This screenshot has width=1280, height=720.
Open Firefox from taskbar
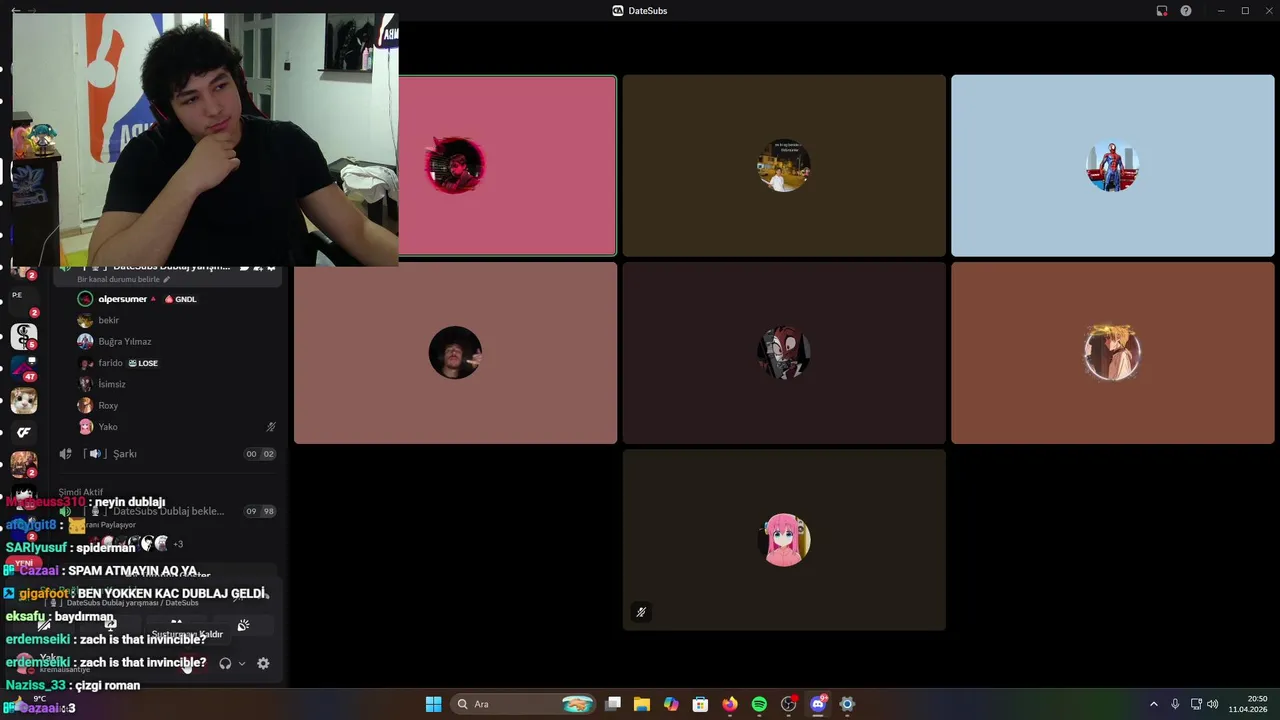(x=730, y=704)
